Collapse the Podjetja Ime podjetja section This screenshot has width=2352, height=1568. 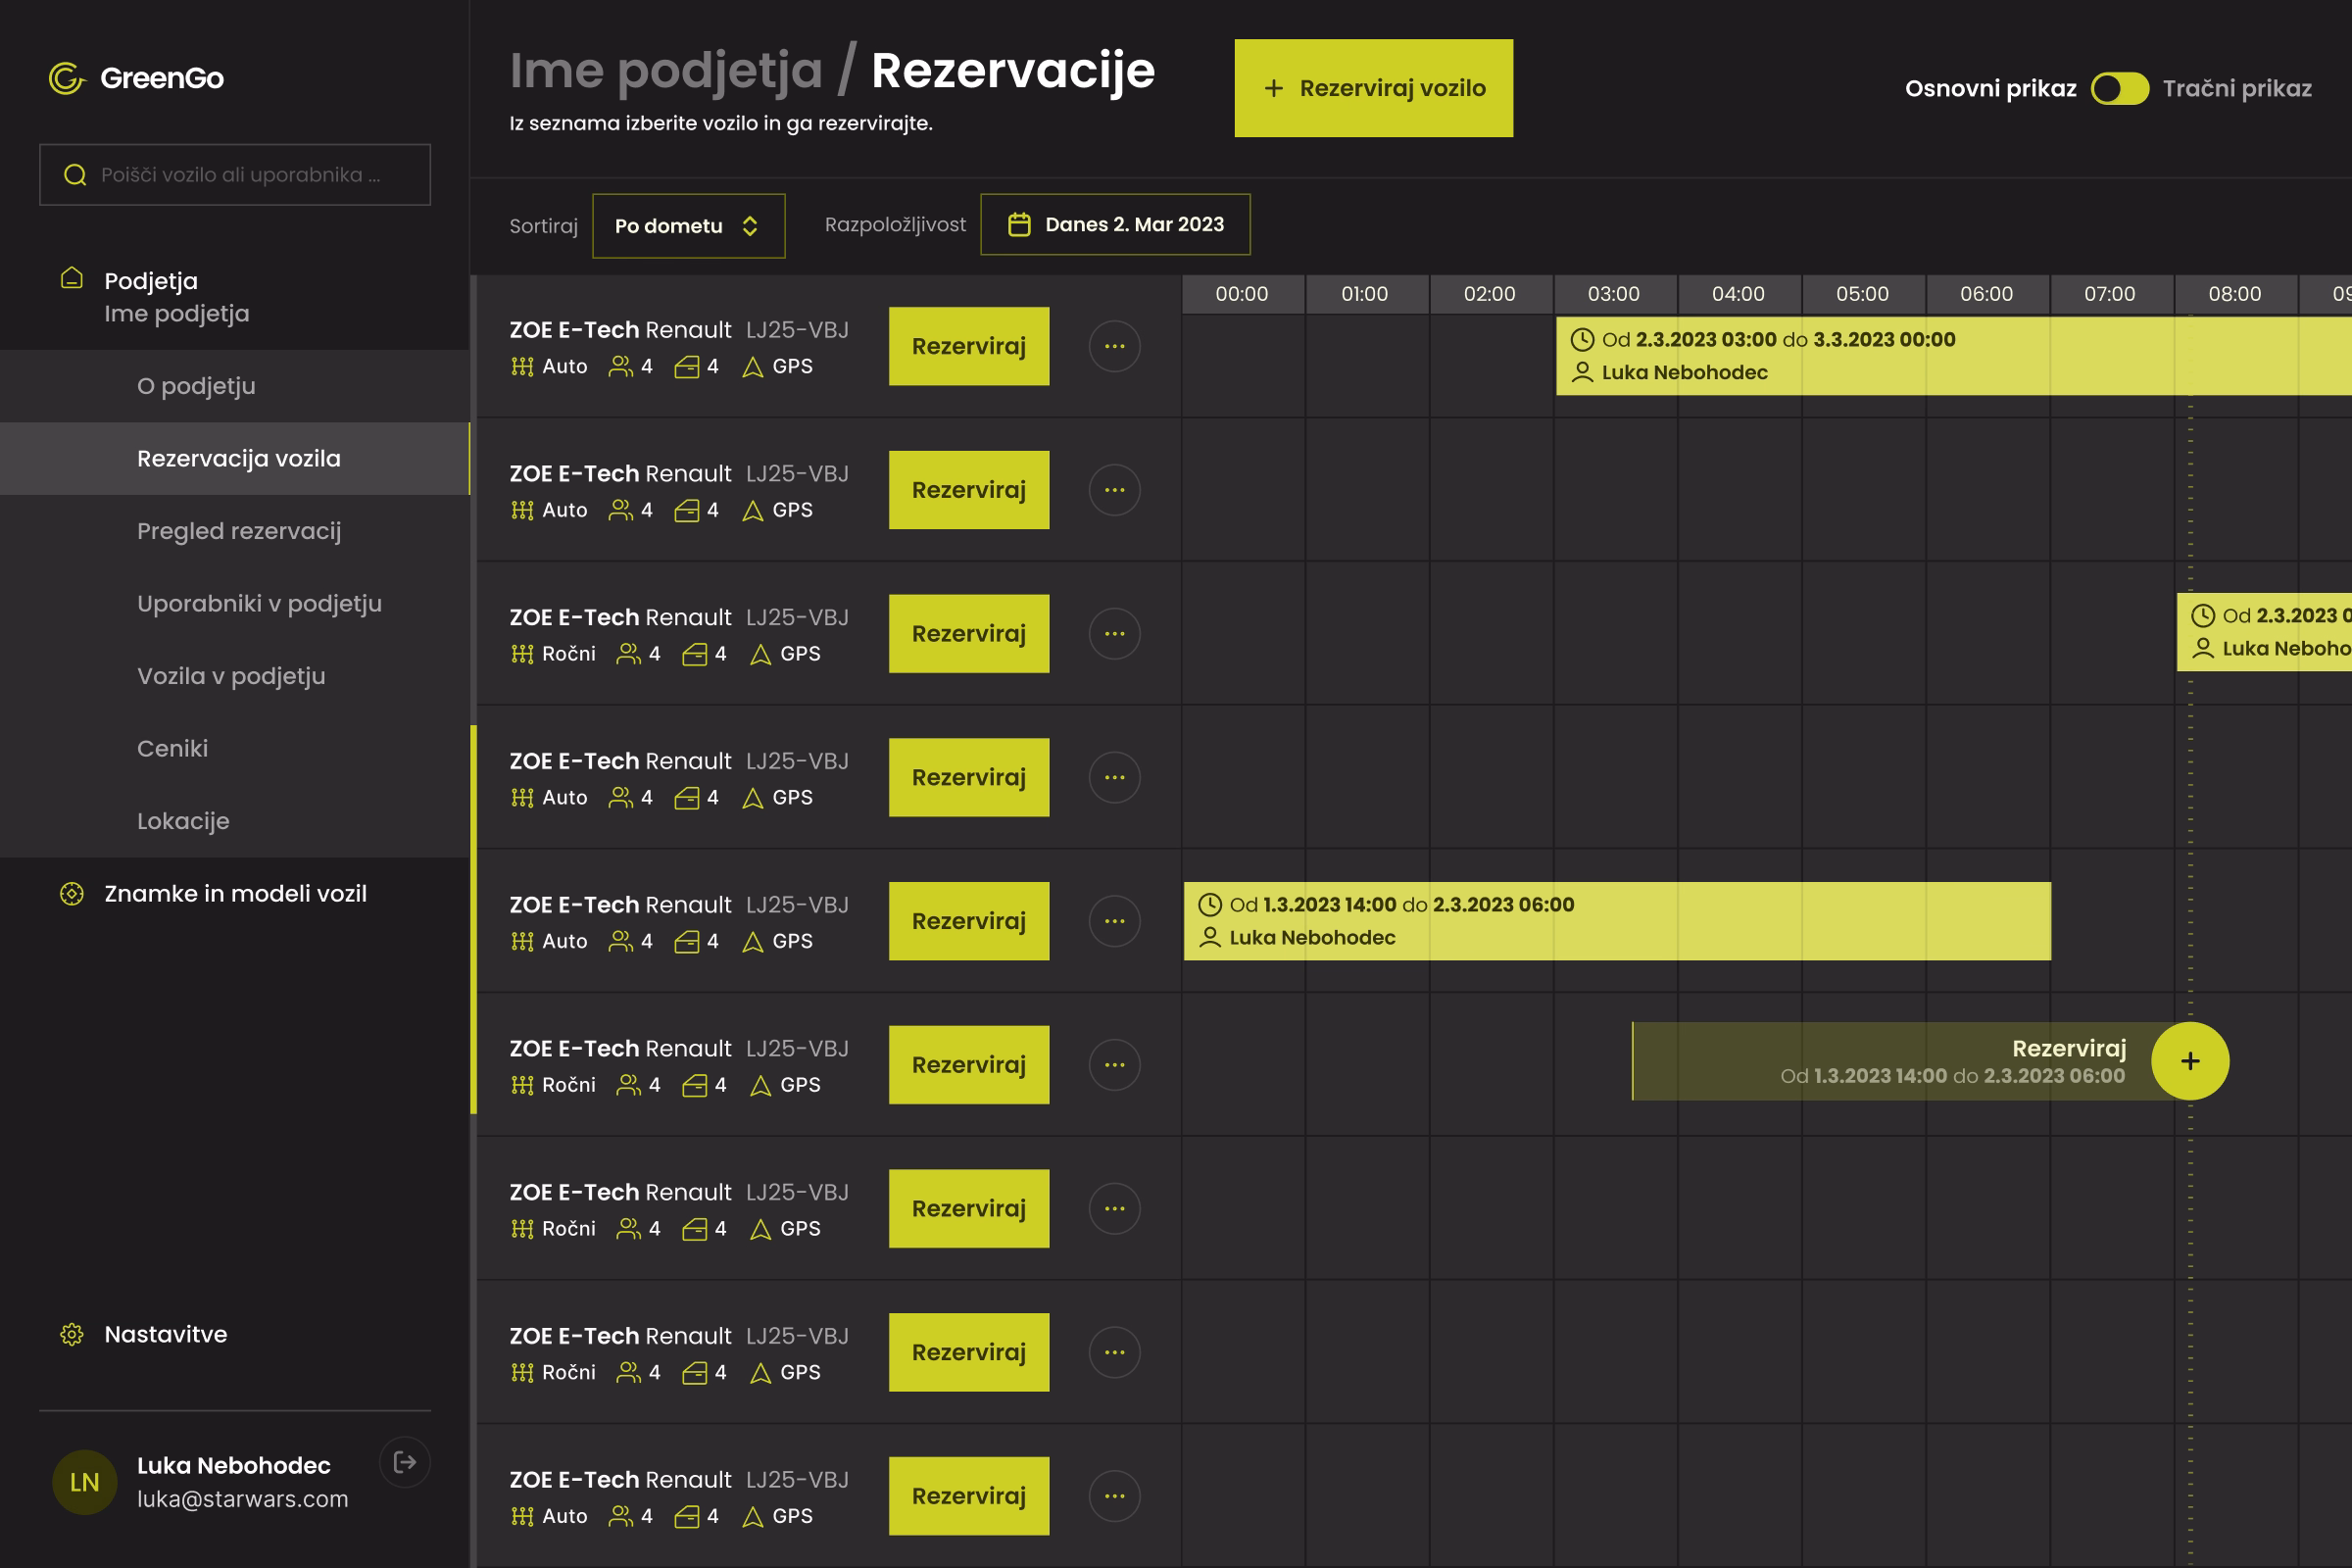tap(235, 297)
